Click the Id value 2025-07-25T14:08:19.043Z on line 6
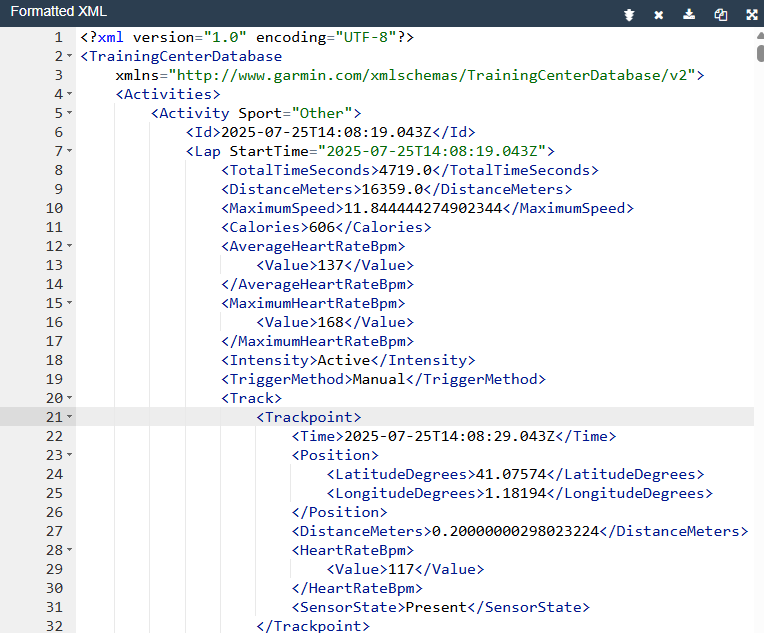This screenshot has height=633, width=764. click(x=326, y=132)
